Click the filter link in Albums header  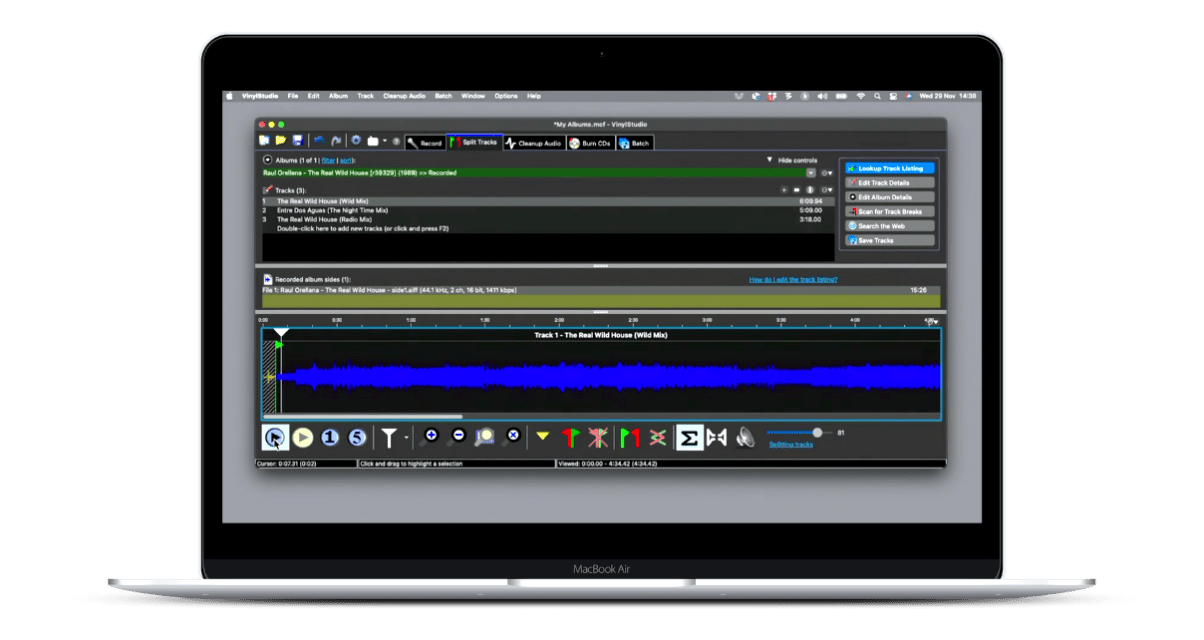(328, 160)
